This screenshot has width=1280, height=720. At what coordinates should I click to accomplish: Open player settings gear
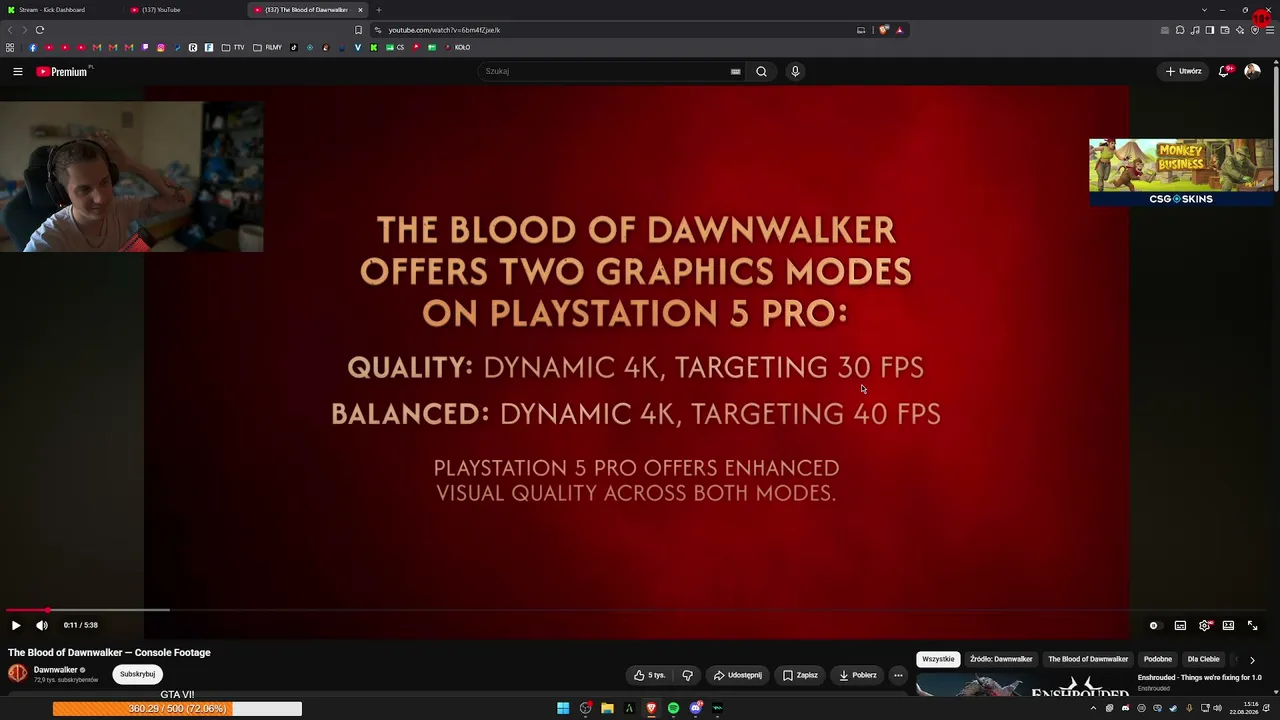point(1205,625)
